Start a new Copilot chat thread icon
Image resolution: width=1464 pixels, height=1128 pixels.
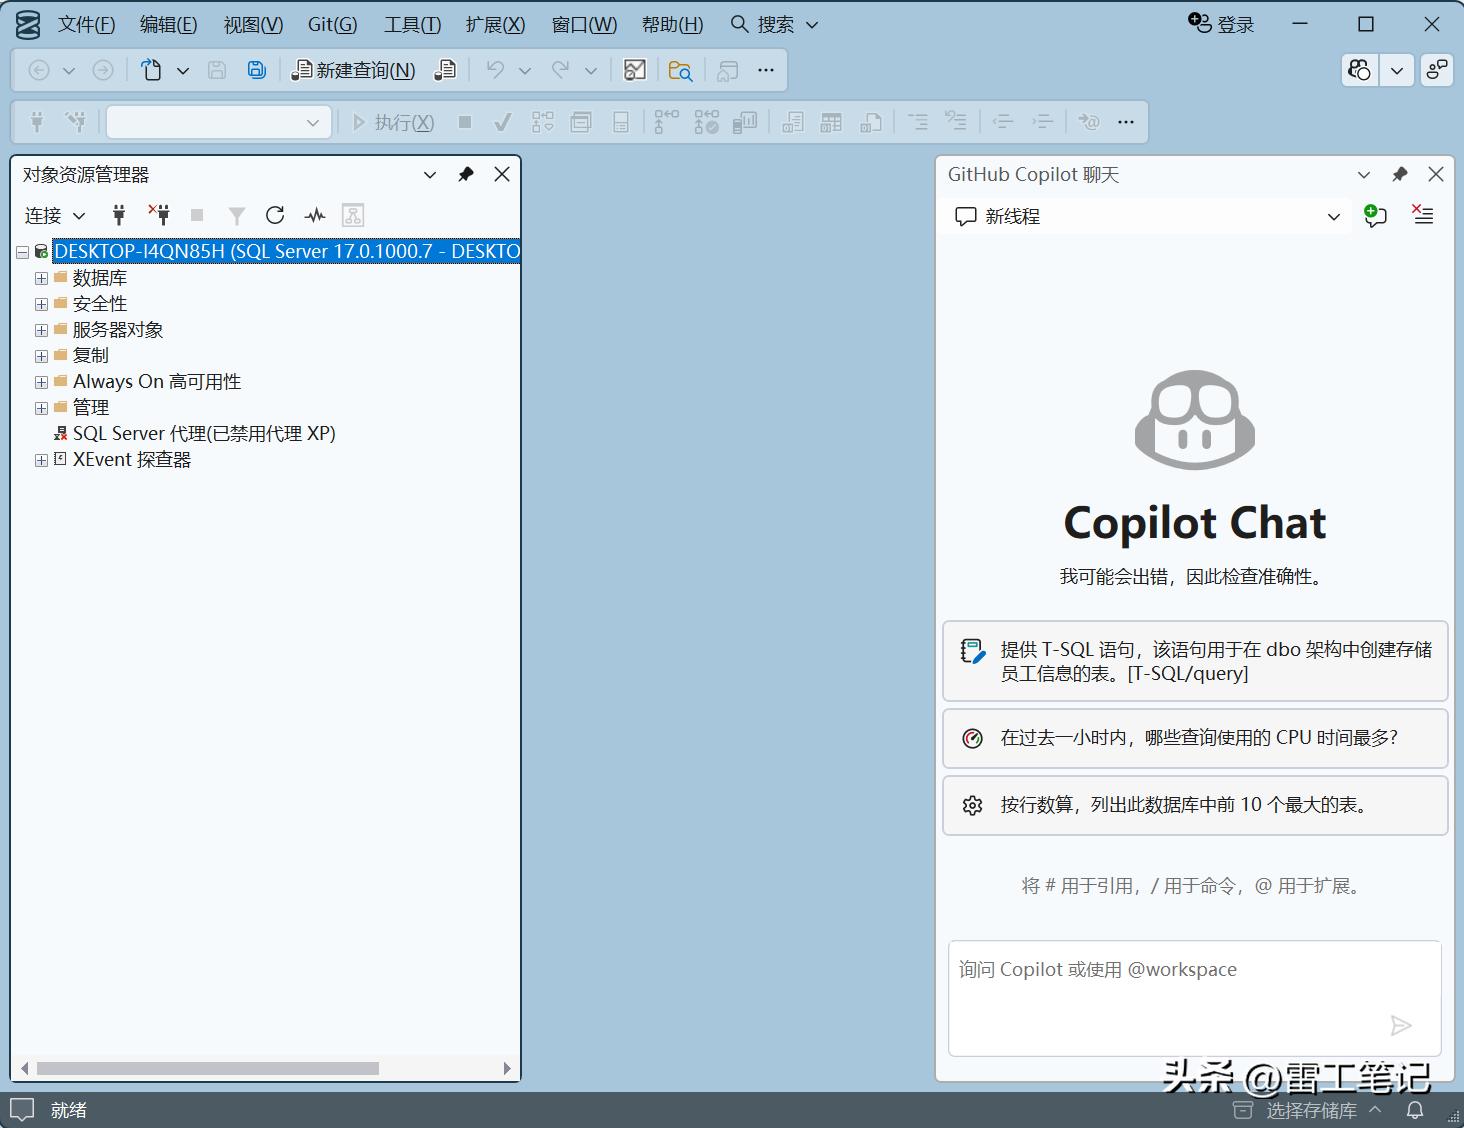coord(1375,215)
